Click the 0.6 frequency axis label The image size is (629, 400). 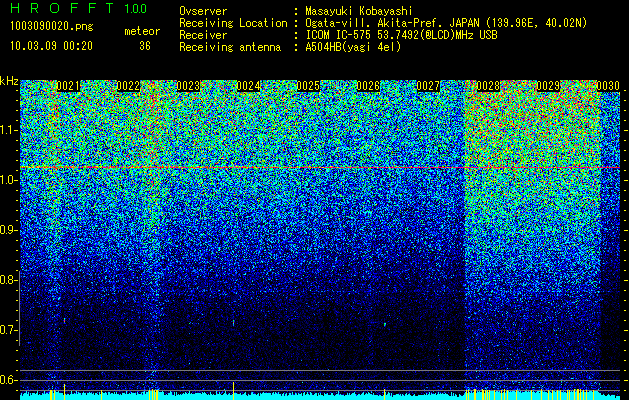pyautogui.click(x=8, y=380)
